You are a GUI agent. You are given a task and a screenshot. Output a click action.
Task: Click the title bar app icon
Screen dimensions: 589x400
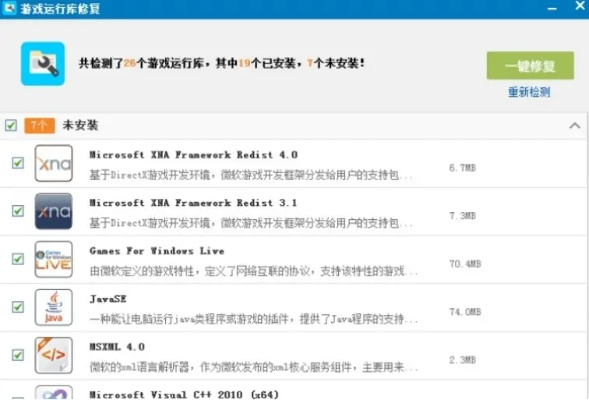point(9,8)
